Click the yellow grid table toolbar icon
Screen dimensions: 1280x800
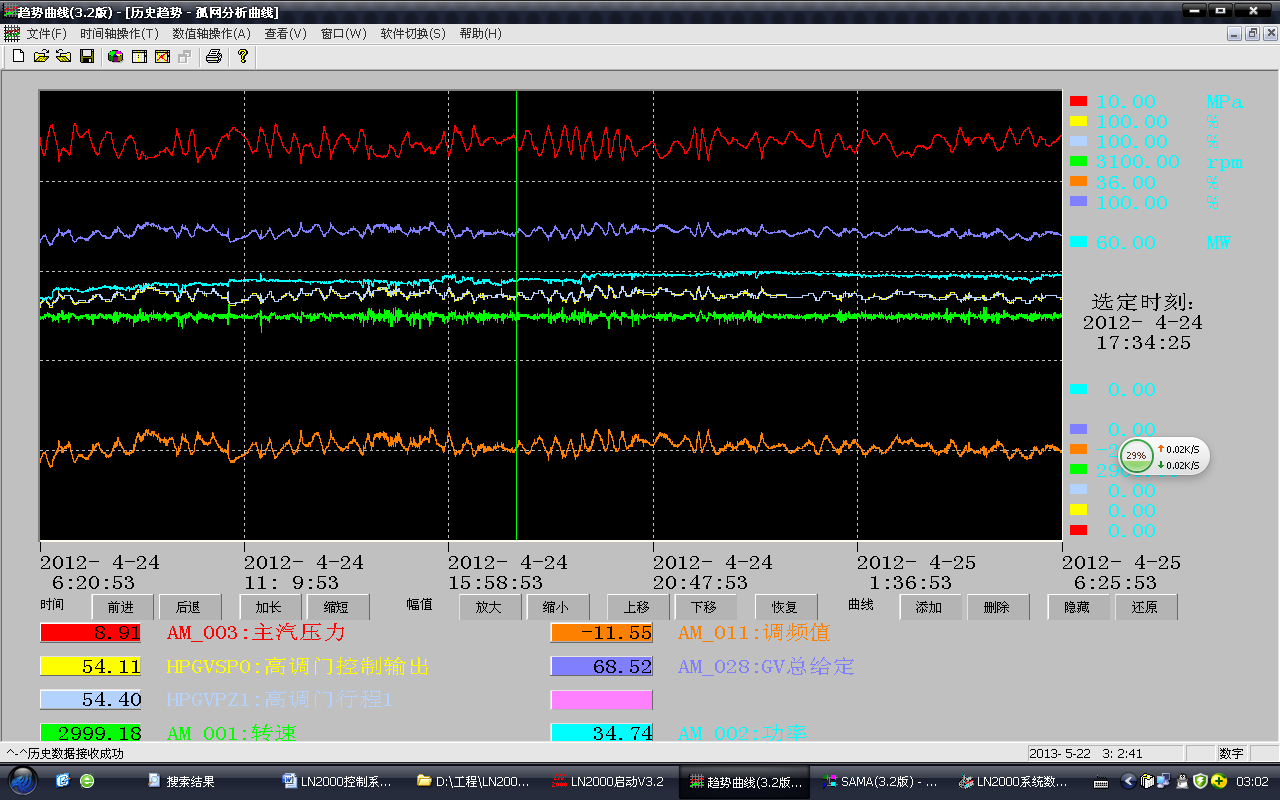pyautogui.click(x=139, y=56)
